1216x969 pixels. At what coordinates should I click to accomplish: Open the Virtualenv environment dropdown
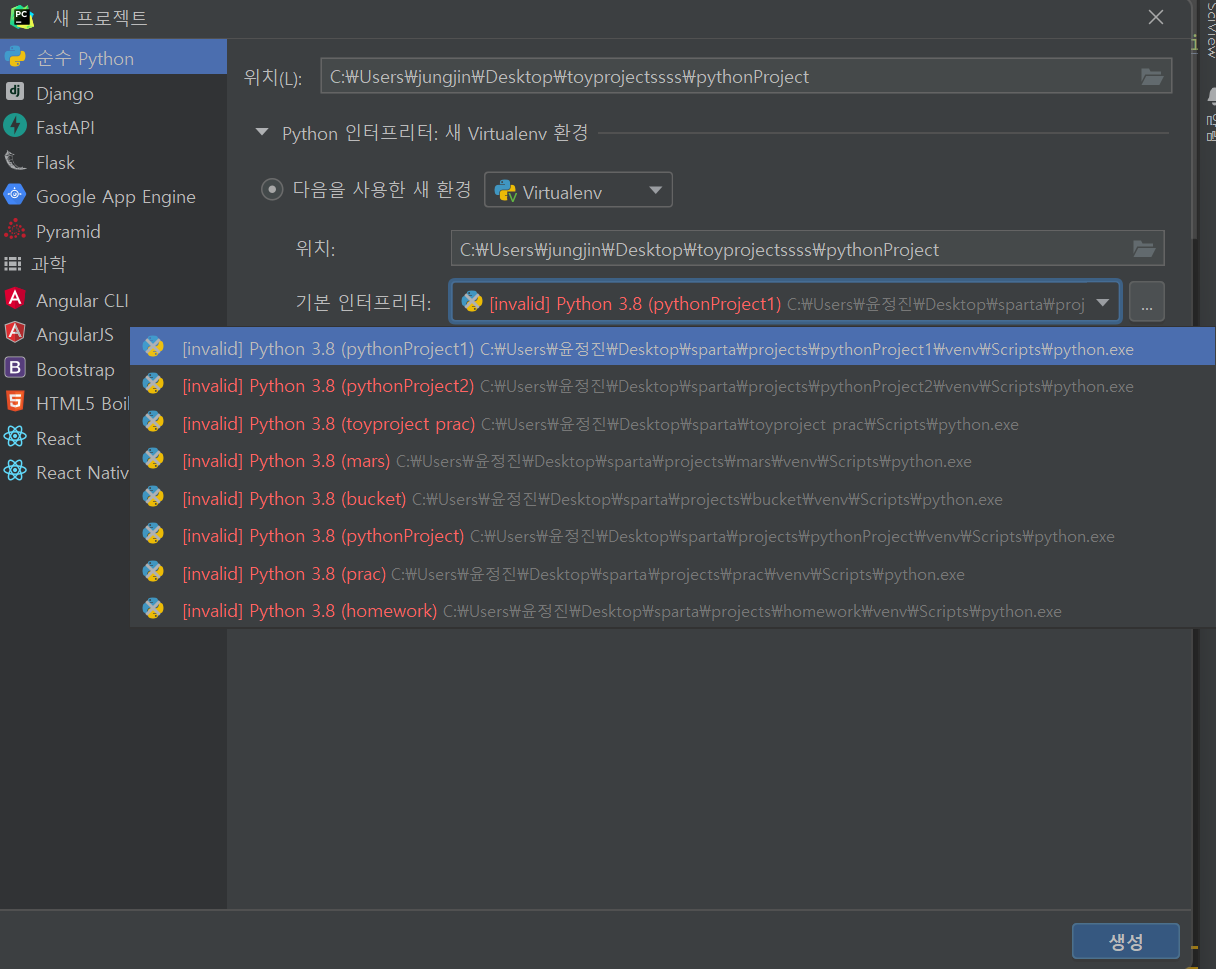[x=578, y=190]
